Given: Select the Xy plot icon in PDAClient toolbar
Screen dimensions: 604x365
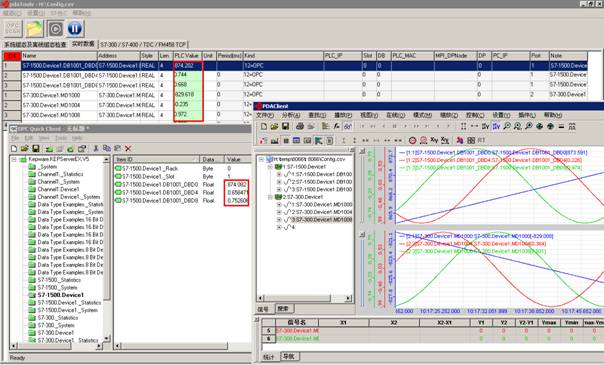Looking at the screenshot, I should 434,140.
